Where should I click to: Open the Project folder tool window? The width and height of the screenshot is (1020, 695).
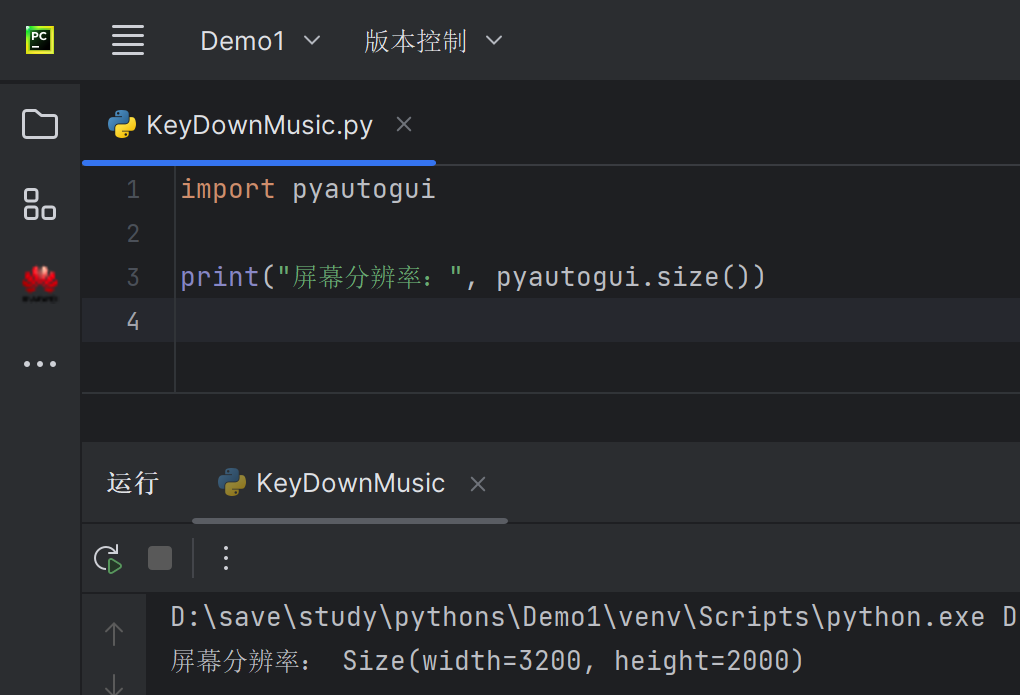point(40,125)
